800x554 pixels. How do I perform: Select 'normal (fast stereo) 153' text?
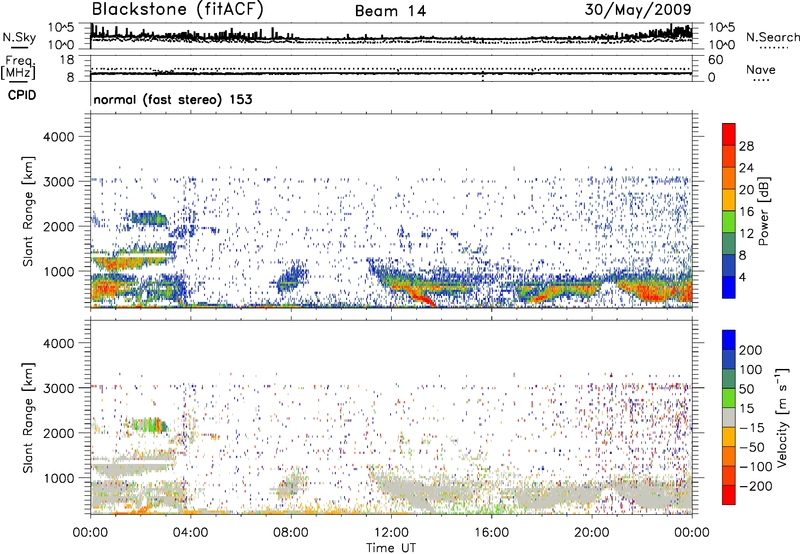point(173,99)
